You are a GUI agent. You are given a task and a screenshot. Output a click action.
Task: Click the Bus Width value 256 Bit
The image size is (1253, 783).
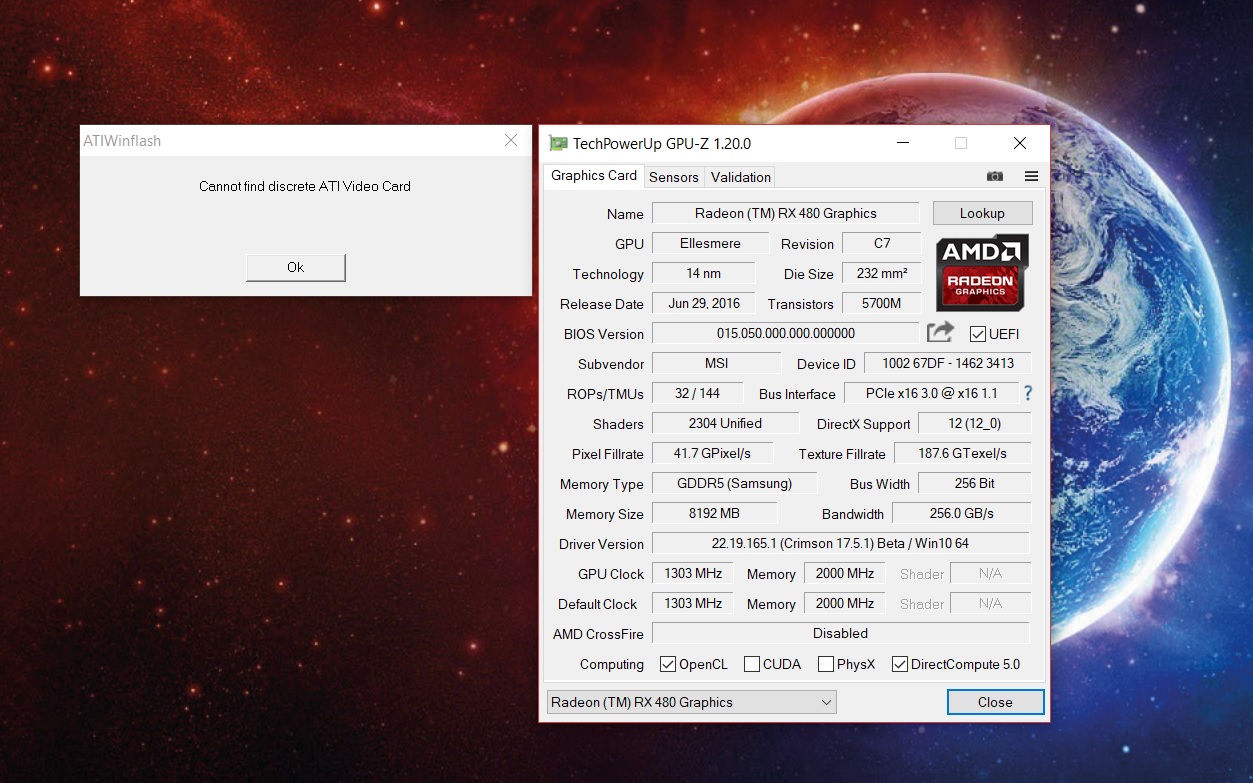(974, 483)
